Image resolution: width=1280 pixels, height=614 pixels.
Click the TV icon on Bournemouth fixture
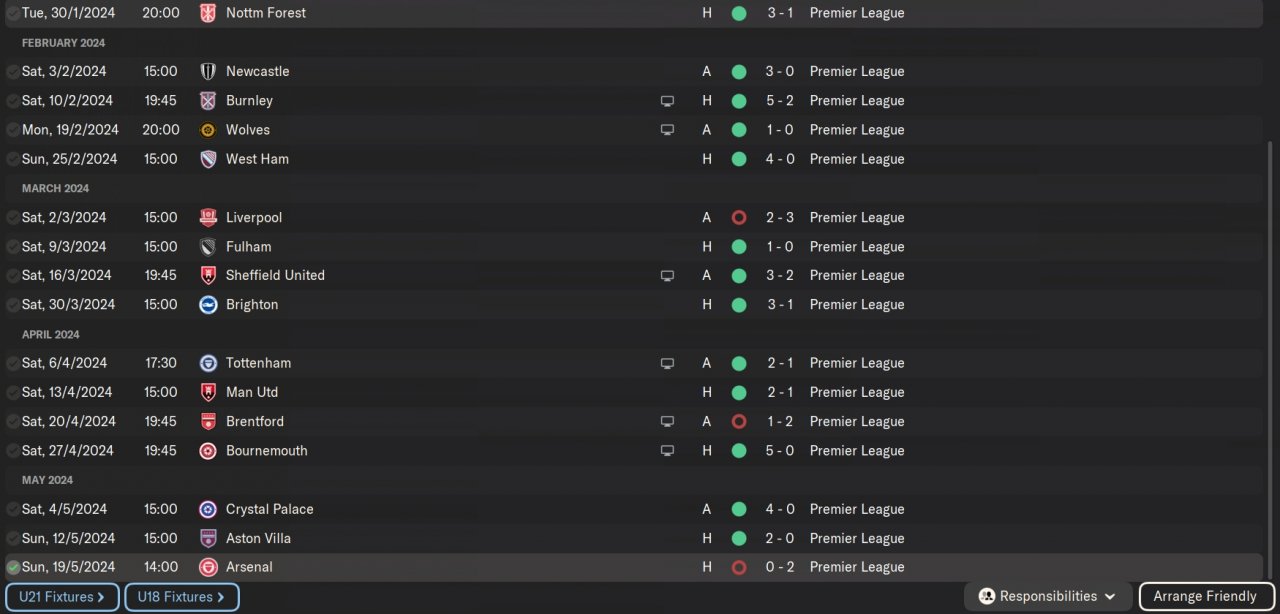click(667, 451)
